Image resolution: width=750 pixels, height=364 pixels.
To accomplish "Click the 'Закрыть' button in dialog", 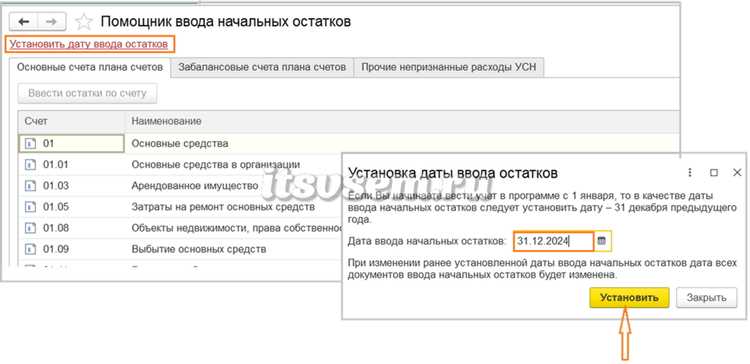I will (706, 298).
